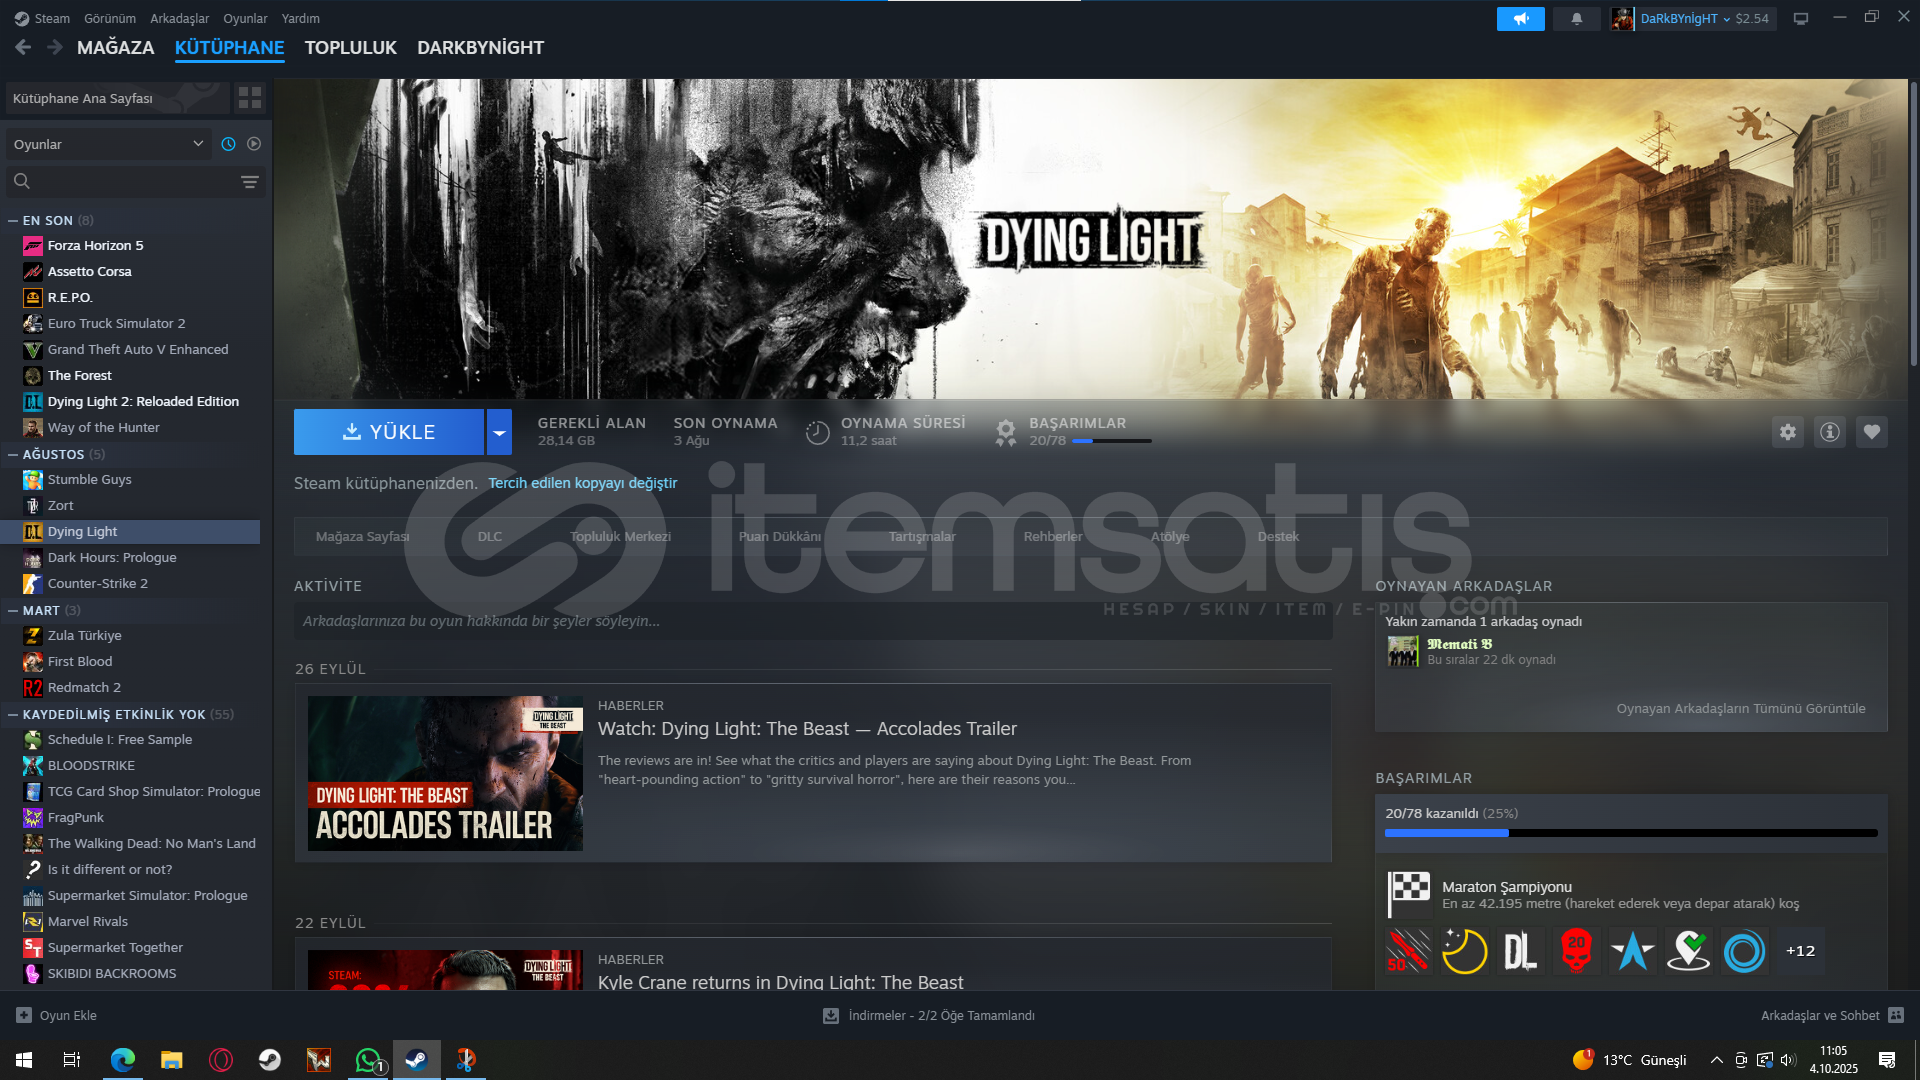Open the Oyunlar library filter dropdown
This screenshot has height=1080, width=1920.
tap(108, 144)
